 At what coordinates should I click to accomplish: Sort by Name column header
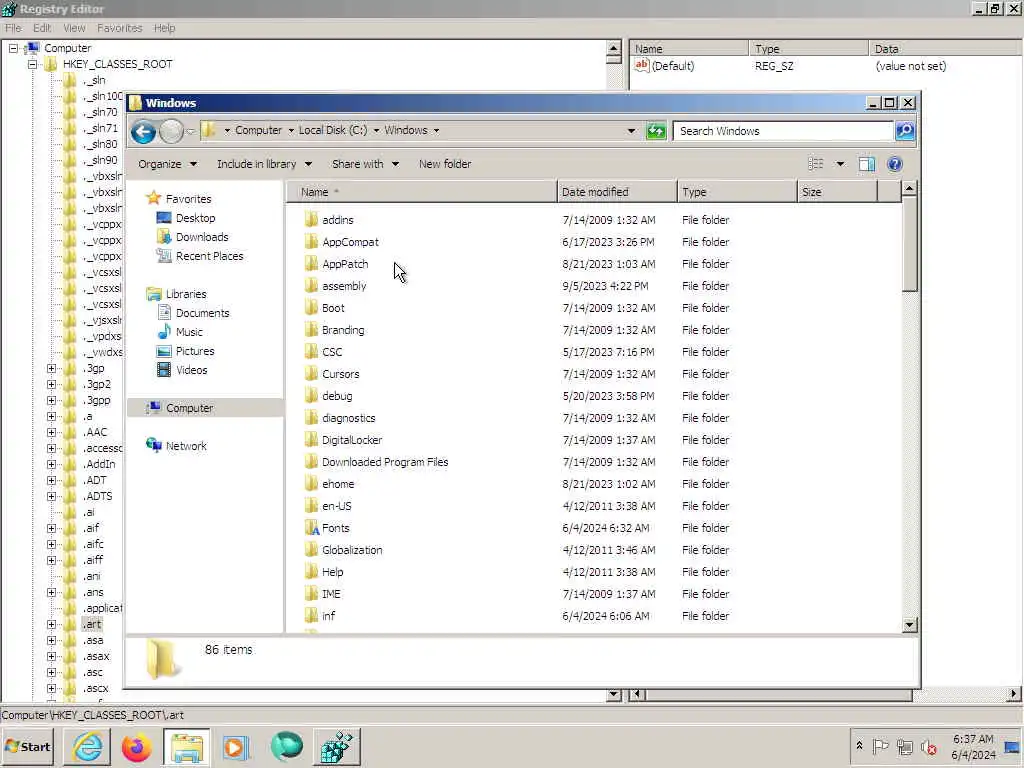point(422,192)
